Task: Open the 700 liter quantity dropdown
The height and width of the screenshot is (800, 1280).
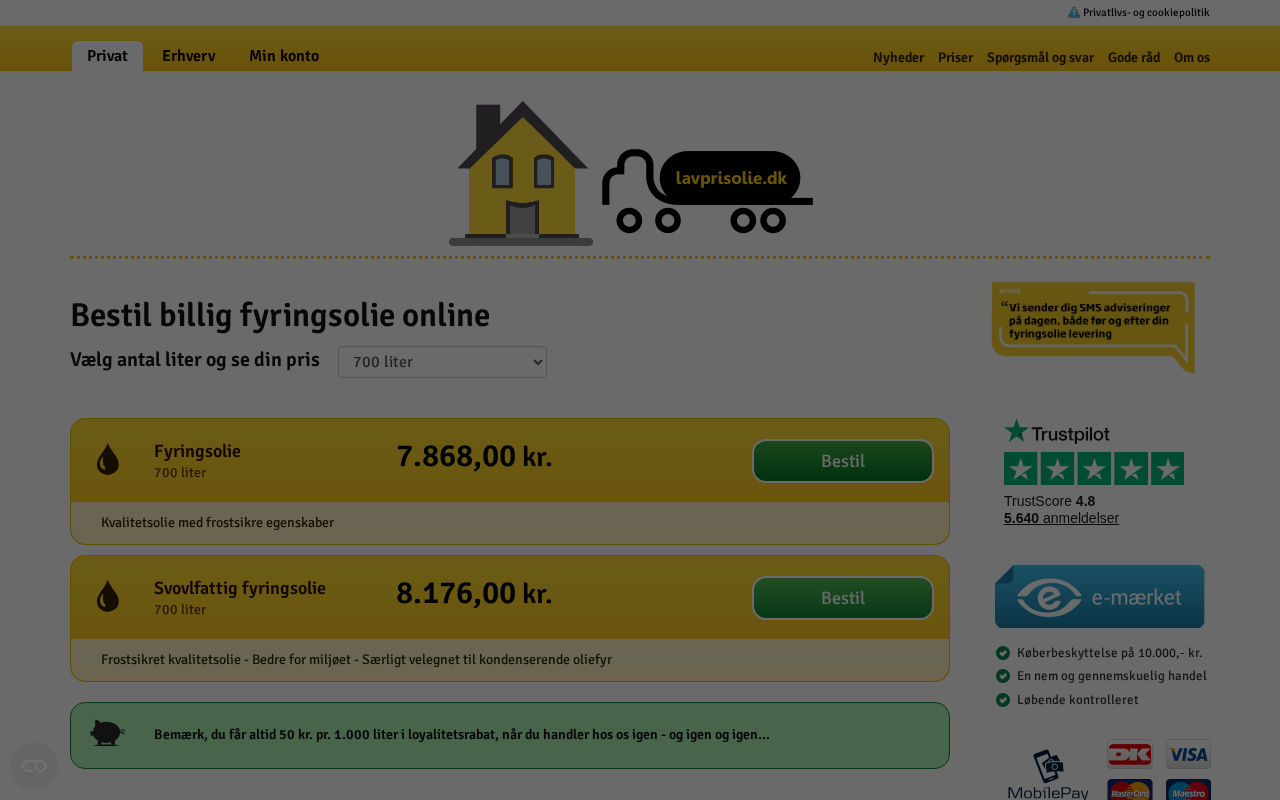Action: coord(442,362)
